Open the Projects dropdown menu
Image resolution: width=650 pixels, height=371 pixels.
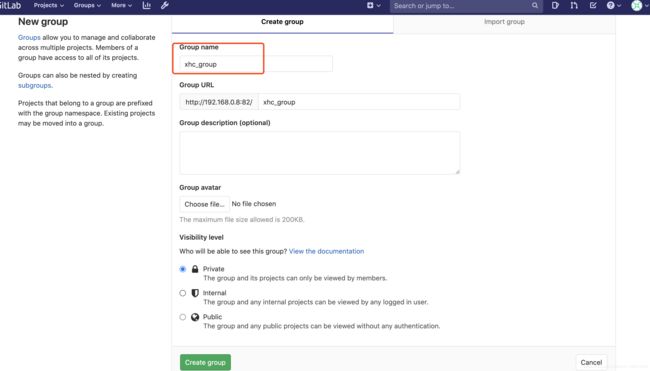pyautogui.click(x=49, y=5)
